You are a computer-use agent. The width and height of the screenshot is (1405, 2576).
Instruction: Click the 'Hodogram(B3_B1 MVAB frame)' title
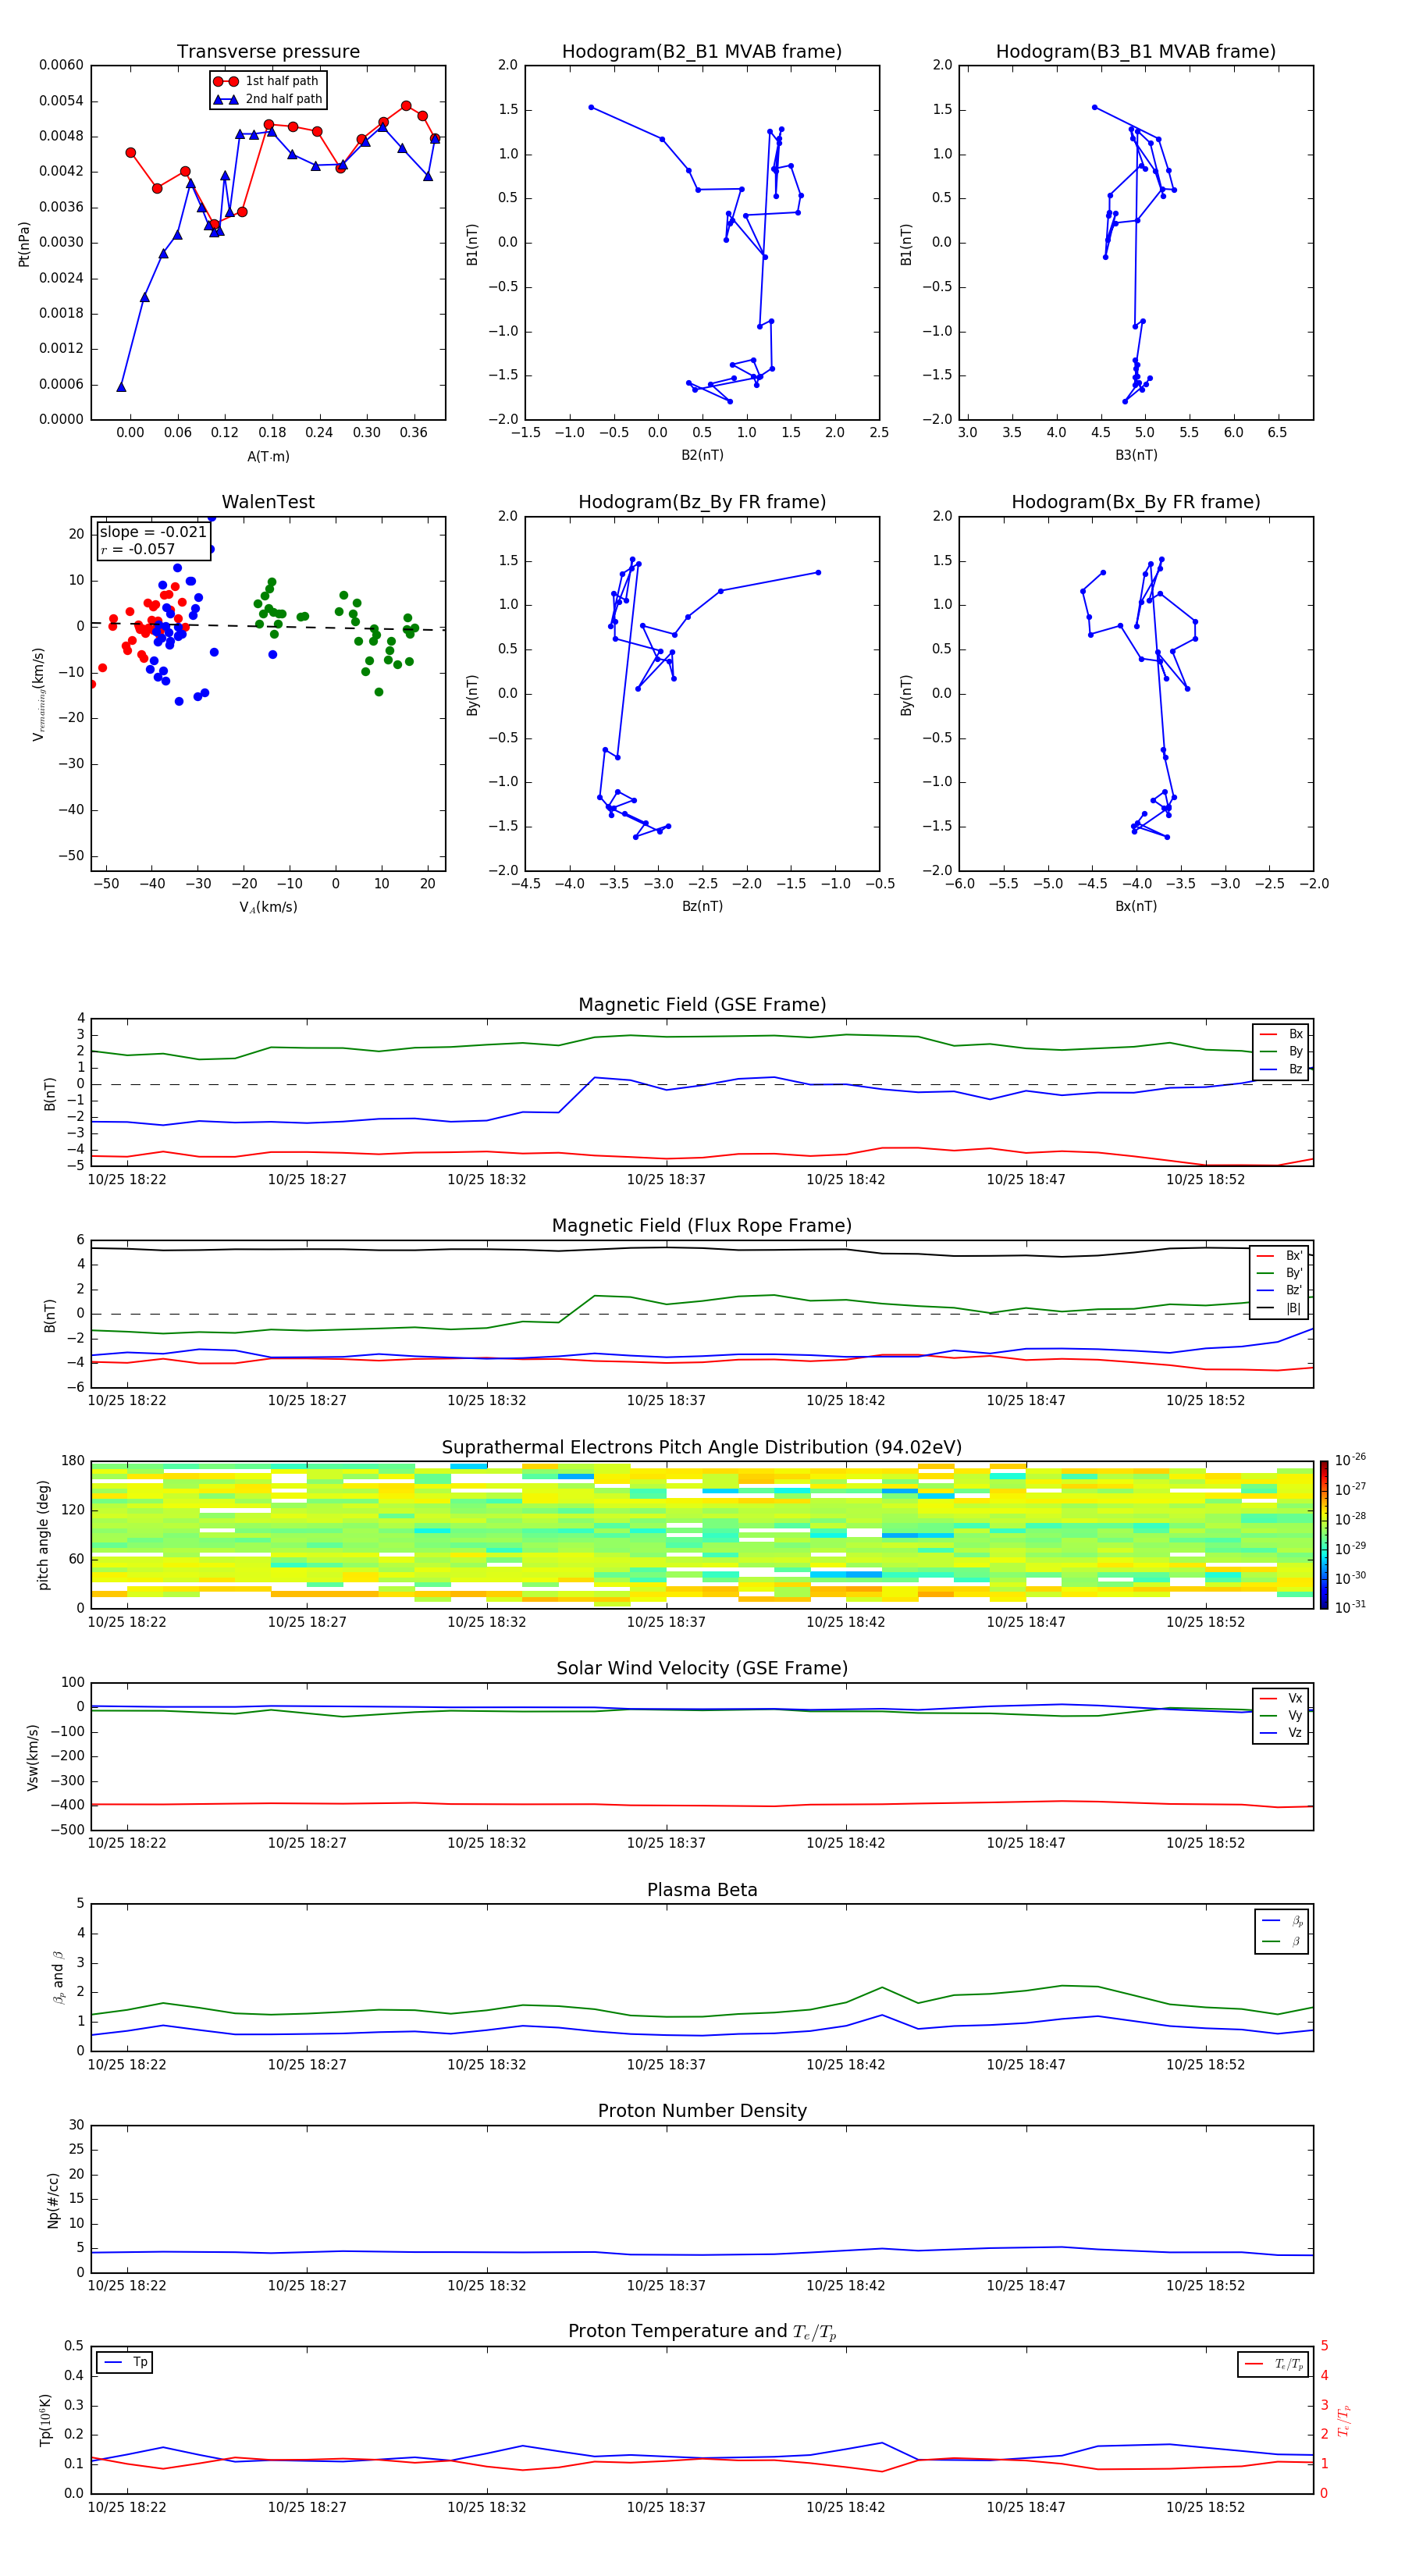coord(1136,52)
